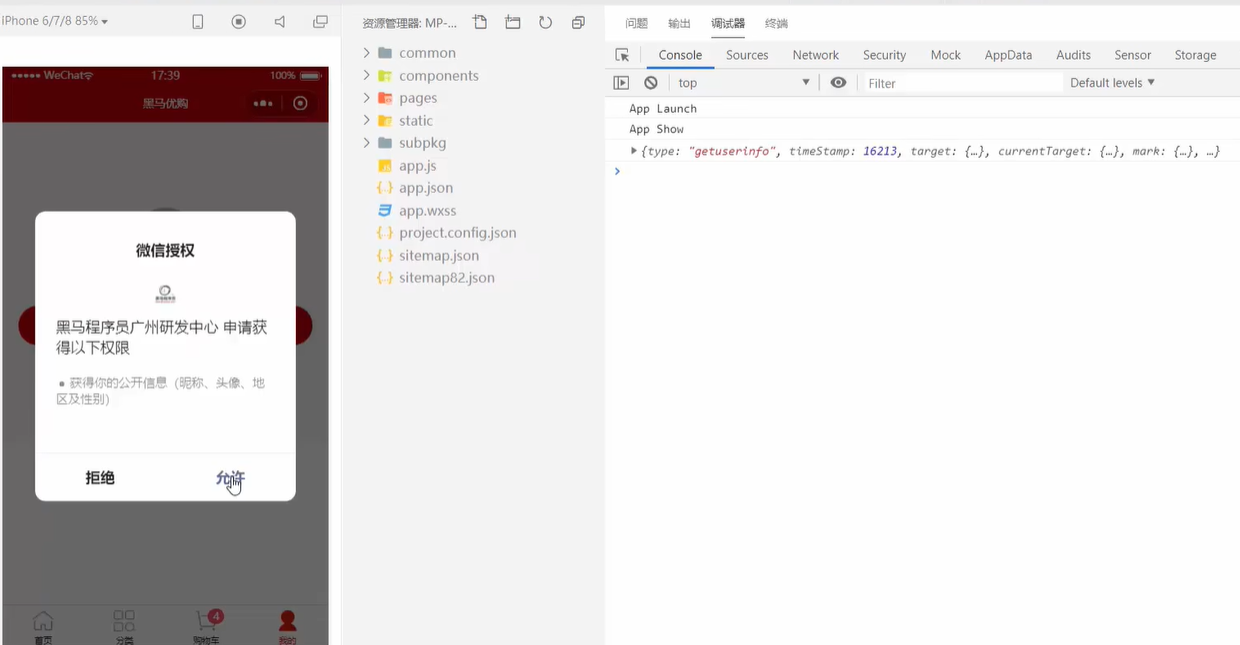The height and width of the screenshot is (645, 1240).
Task: Open project.config.json in the explorer
Action: tap(458, 233)
